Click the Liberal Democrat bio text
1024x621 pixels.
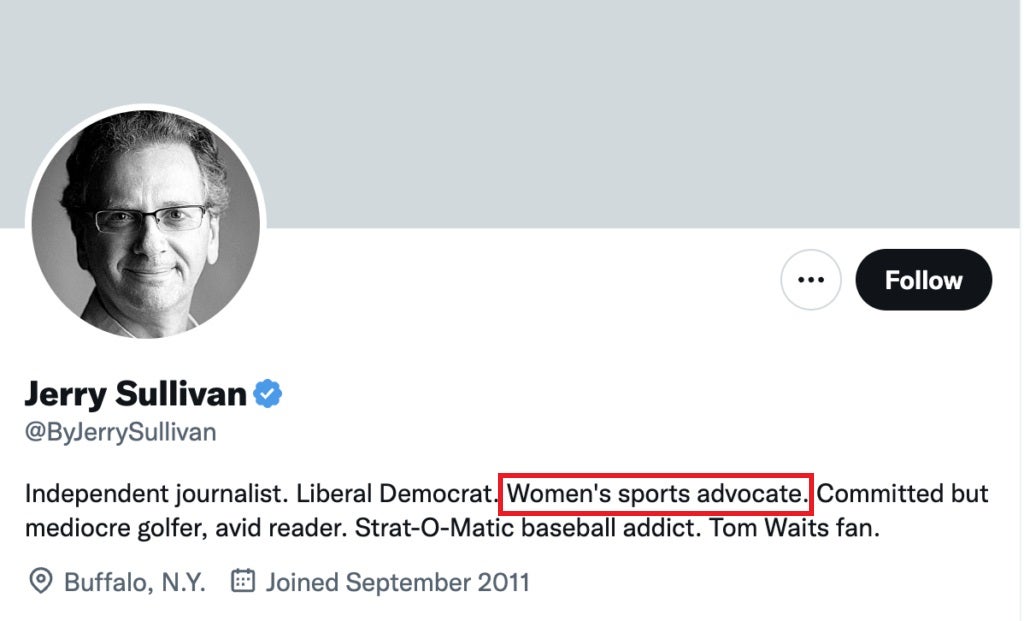pyautogui.click(x=397, y=494)
